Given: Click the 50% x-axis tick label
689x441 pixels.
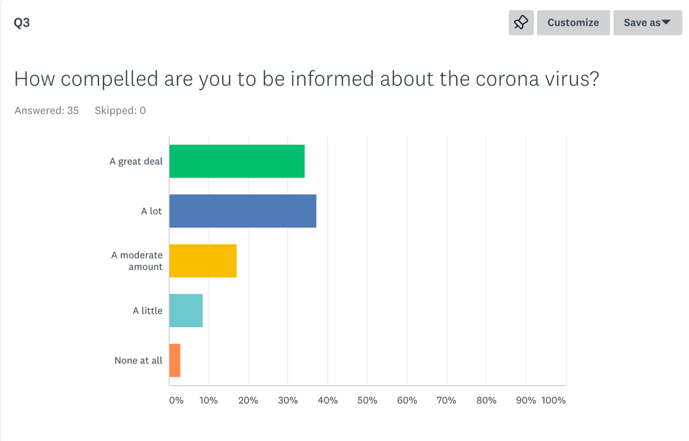Looking at the screenshot, I should 367,400.
